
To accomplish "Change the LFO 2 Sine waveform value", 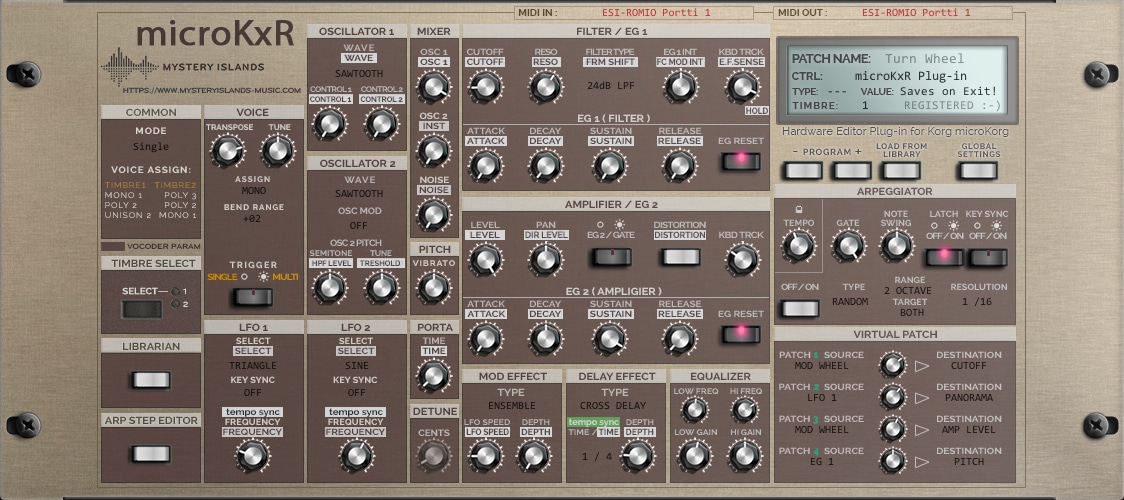I will click(x=356, y=365).
